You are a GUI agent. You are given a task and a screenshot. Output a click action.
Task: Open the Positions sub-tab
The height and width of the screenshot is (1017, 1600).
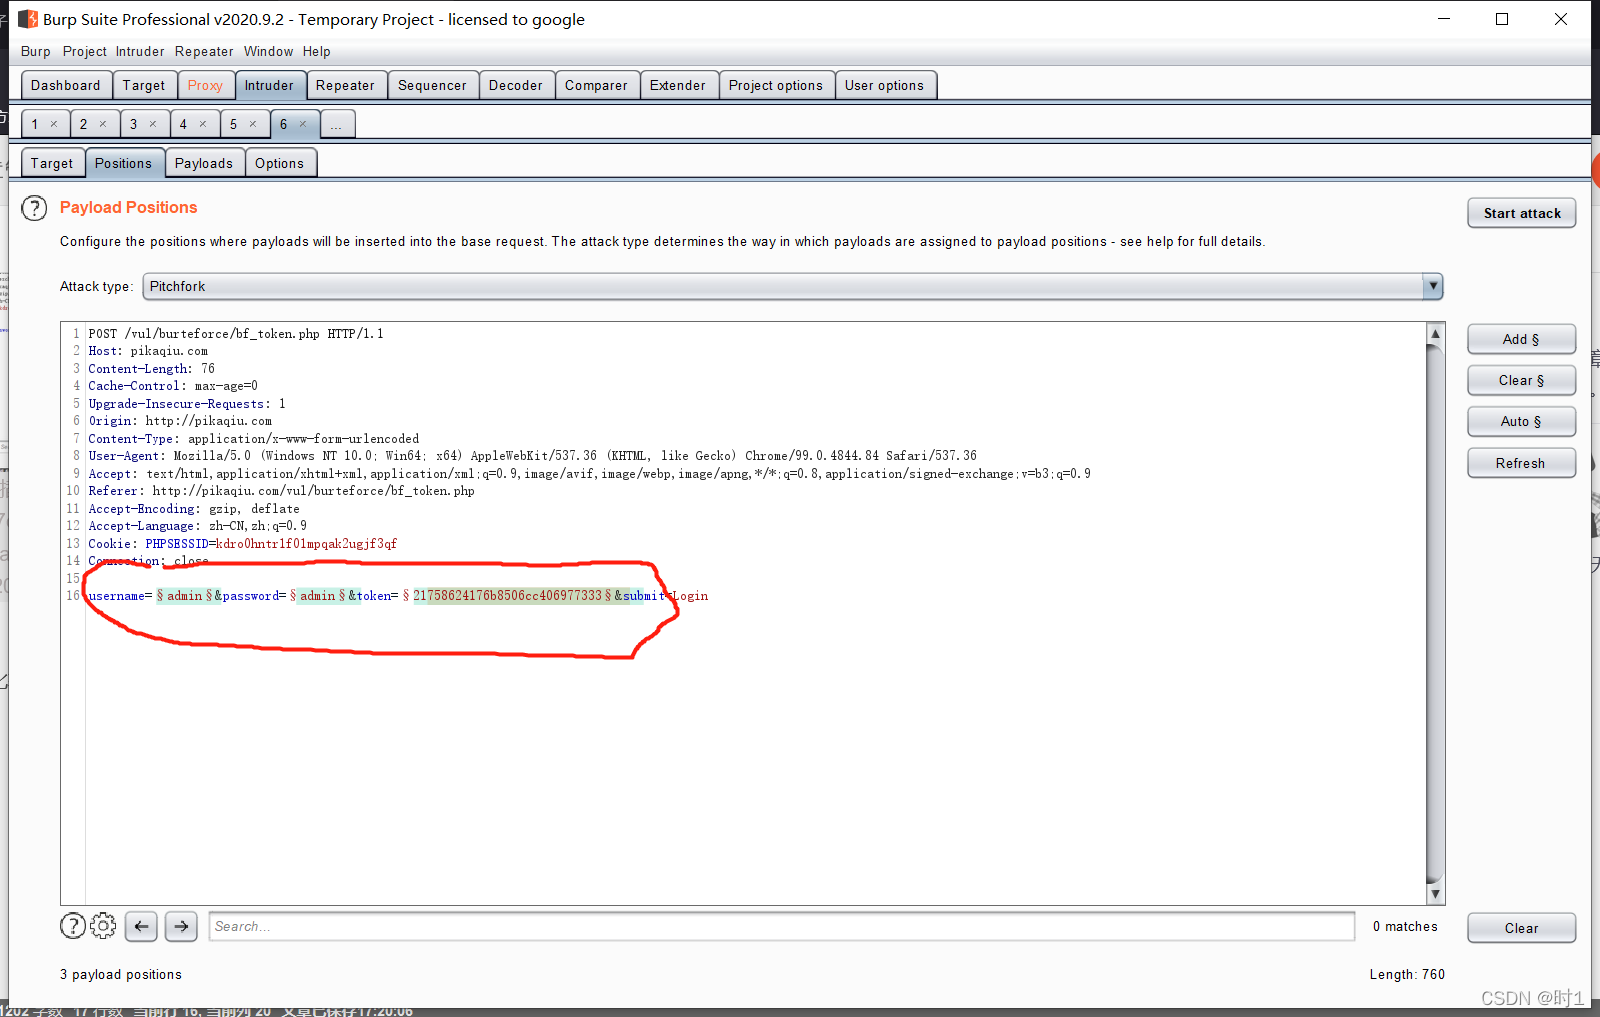pyautogui.click(x=124, y=163)
